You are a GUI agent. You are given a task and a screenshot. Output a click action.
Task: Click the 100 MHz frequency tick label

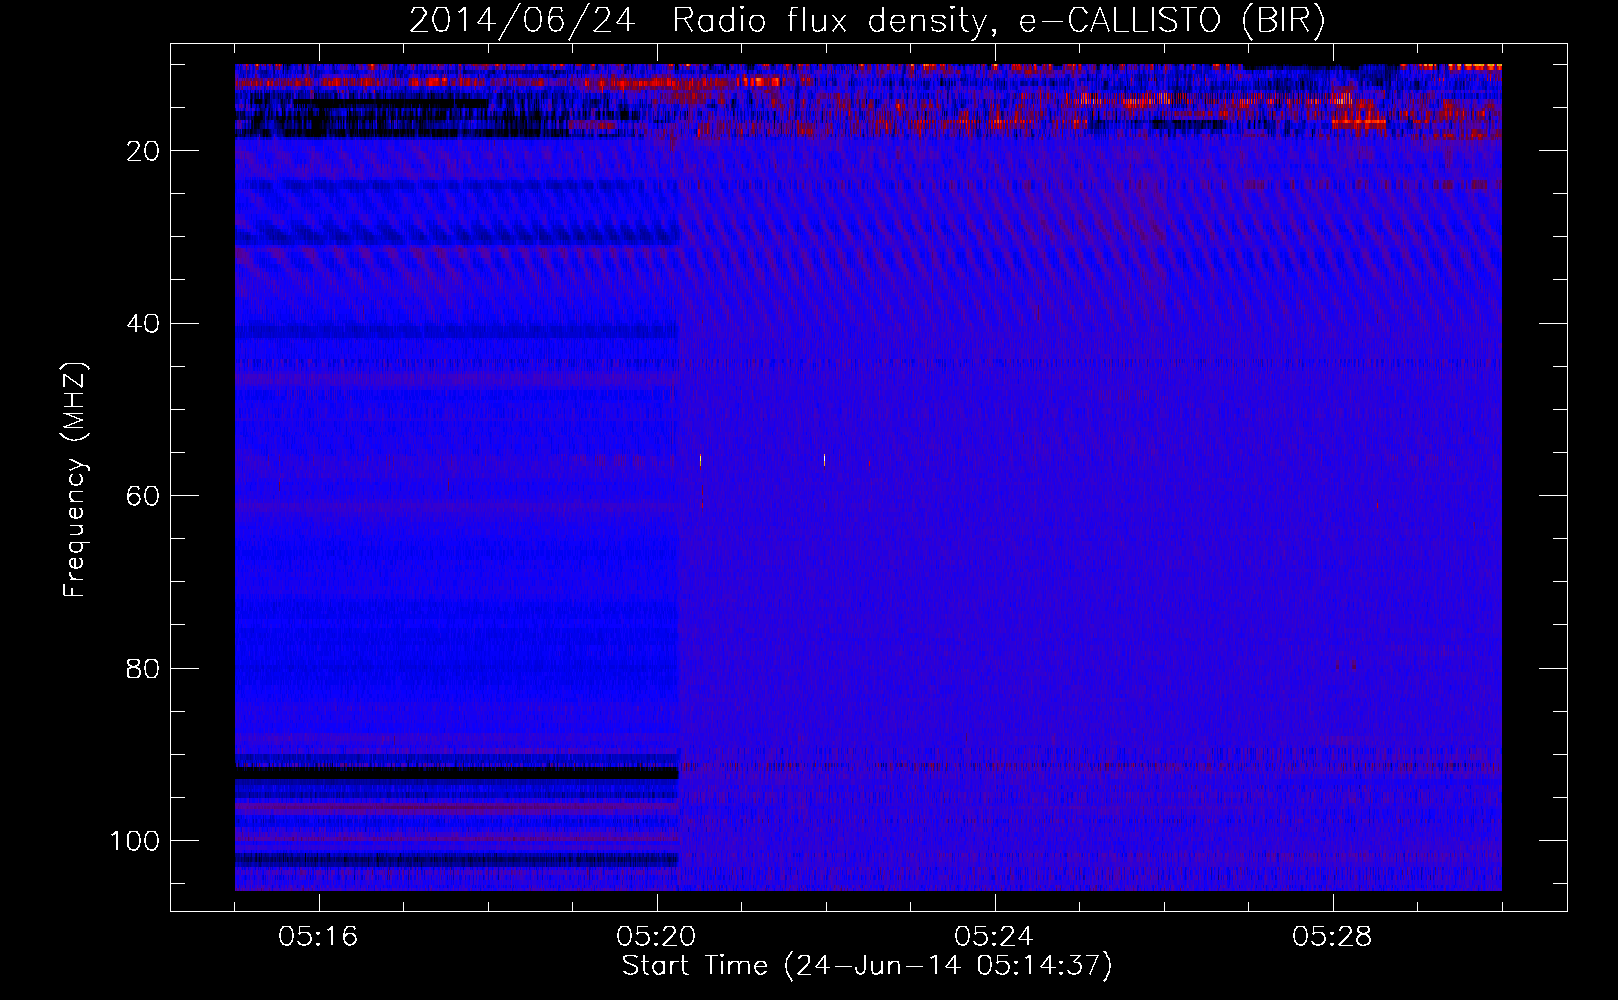(136, 841)
